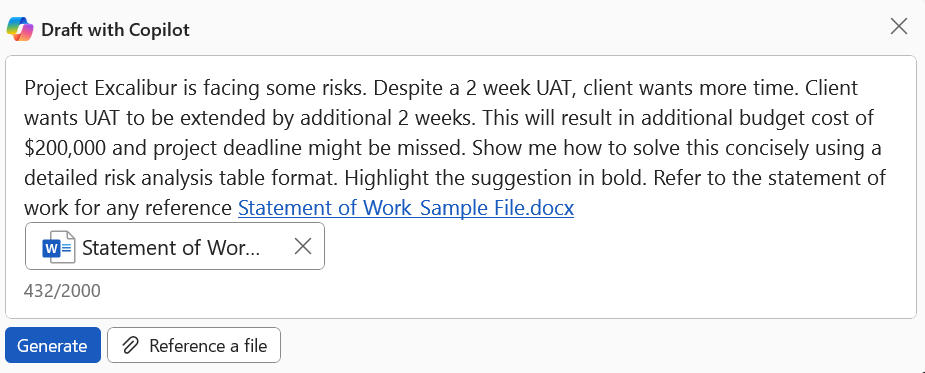Click the word Despite in the prompt text

(407, 89)
